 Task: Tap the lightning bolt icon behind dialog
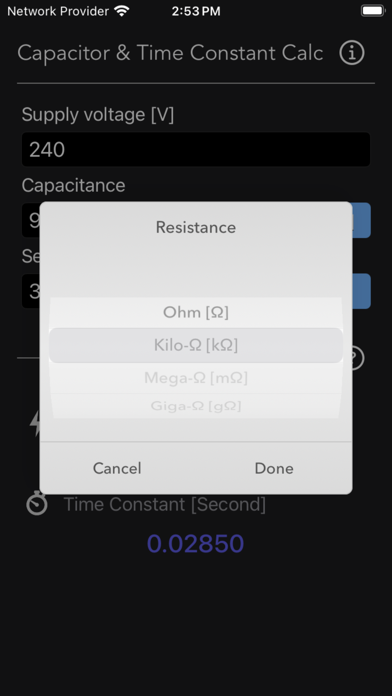(x=35, y=423)
